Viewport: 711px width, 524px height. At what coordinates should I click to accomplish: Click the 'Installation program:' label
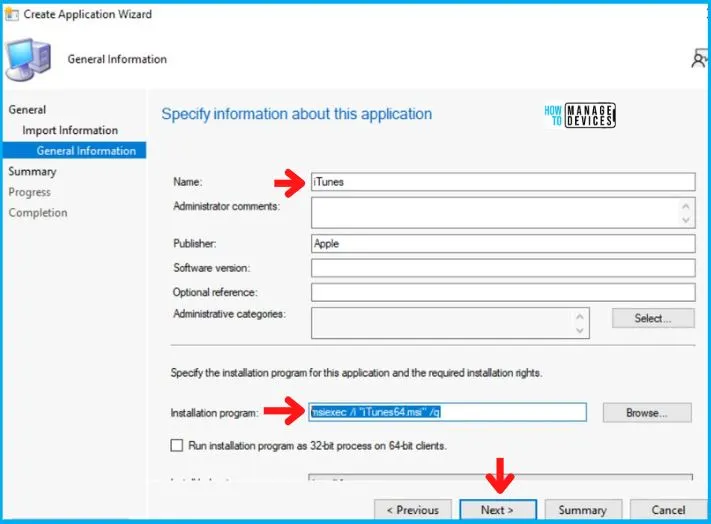[214, 413]
